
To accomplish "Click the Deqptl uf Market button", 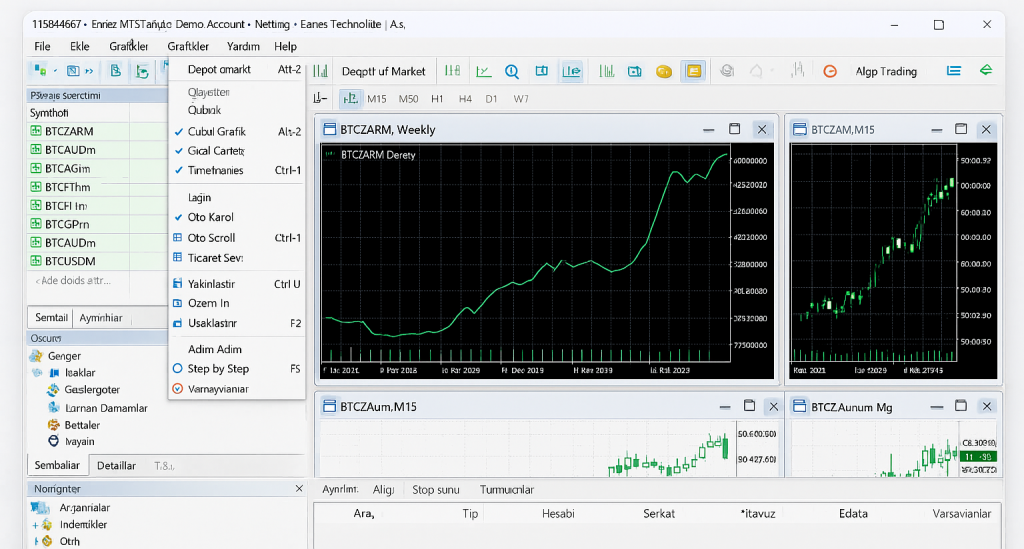I will (x=383, y=71).
